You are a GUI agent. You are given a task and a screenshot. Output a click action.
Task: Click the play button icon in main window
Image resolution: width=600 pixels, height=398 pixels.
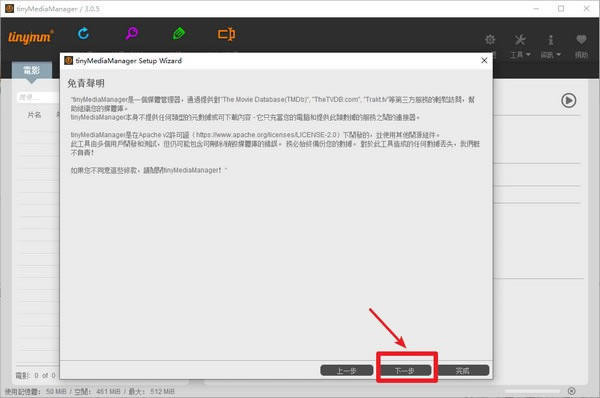click(x=569, y=100)
